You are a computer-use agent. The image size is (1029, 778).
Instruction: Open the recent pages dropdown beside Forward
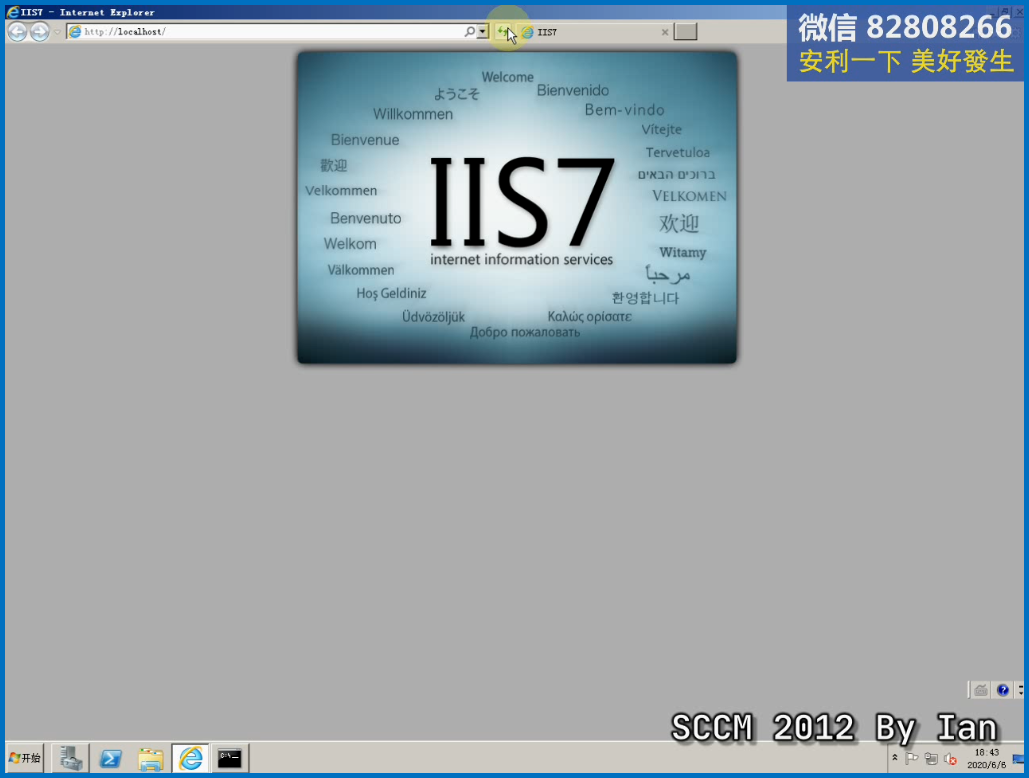pyautogui.click(x=57, y=32)
